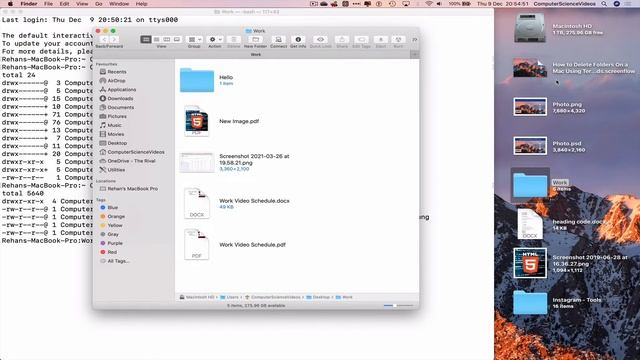Open the Apple menu
The width and height of the screenshot is (640, 360).
(10, 4)
